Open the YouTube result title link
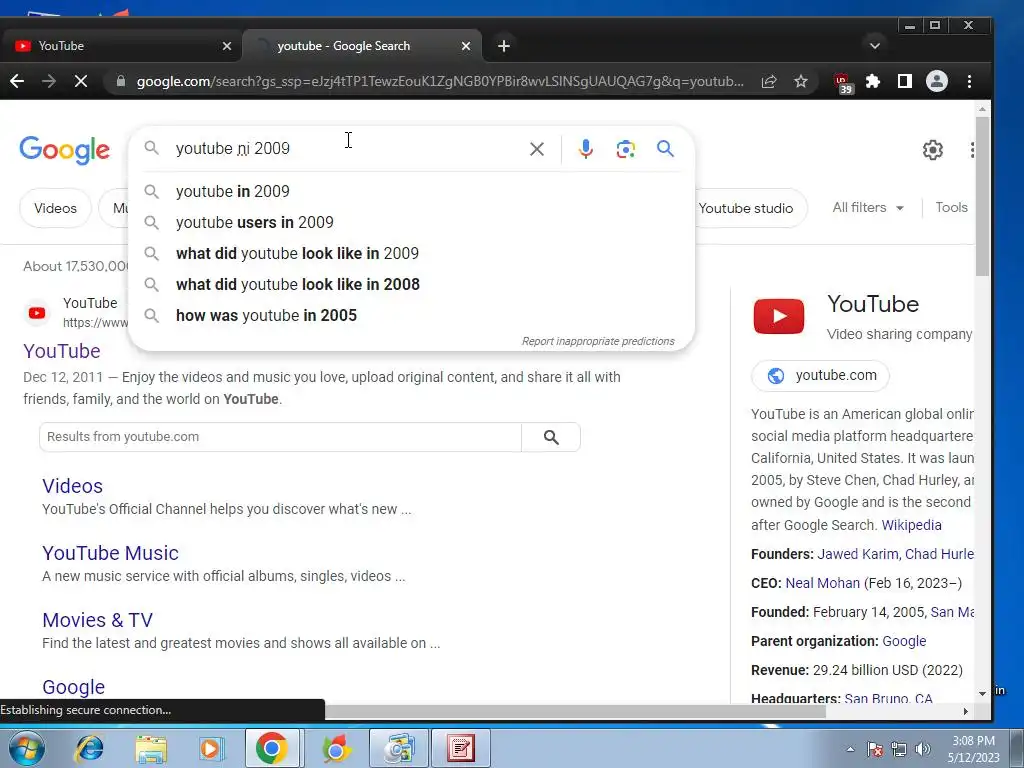This screenshot has width=1024, height=768. [x=62, y=351]
